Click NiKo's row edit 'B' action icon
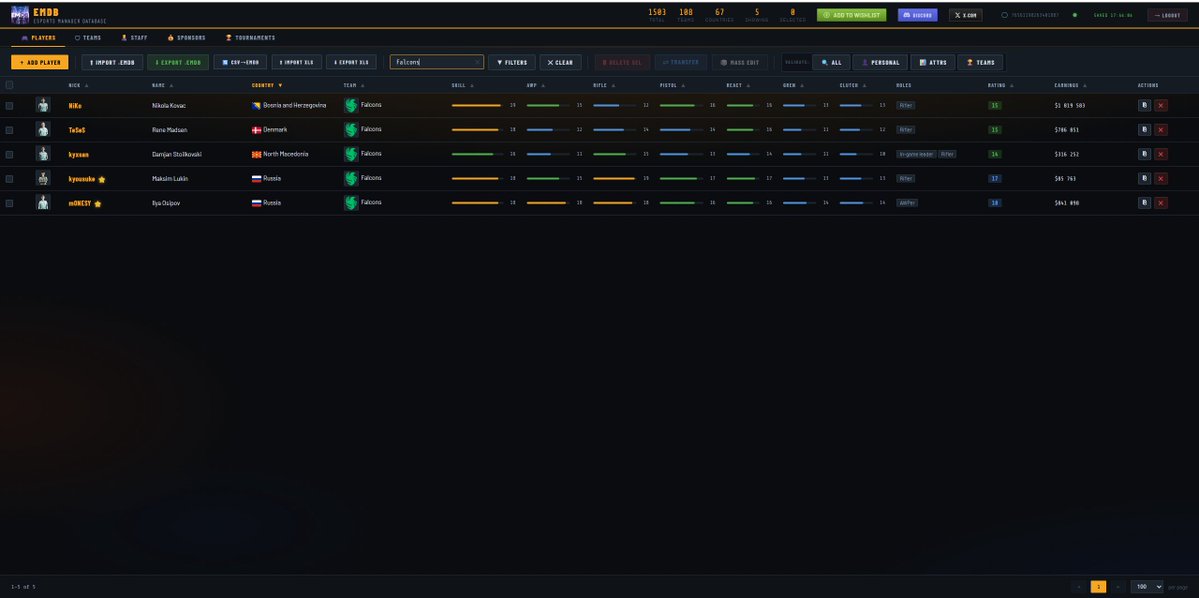 pyautogui.click(x=1144, y=105)
